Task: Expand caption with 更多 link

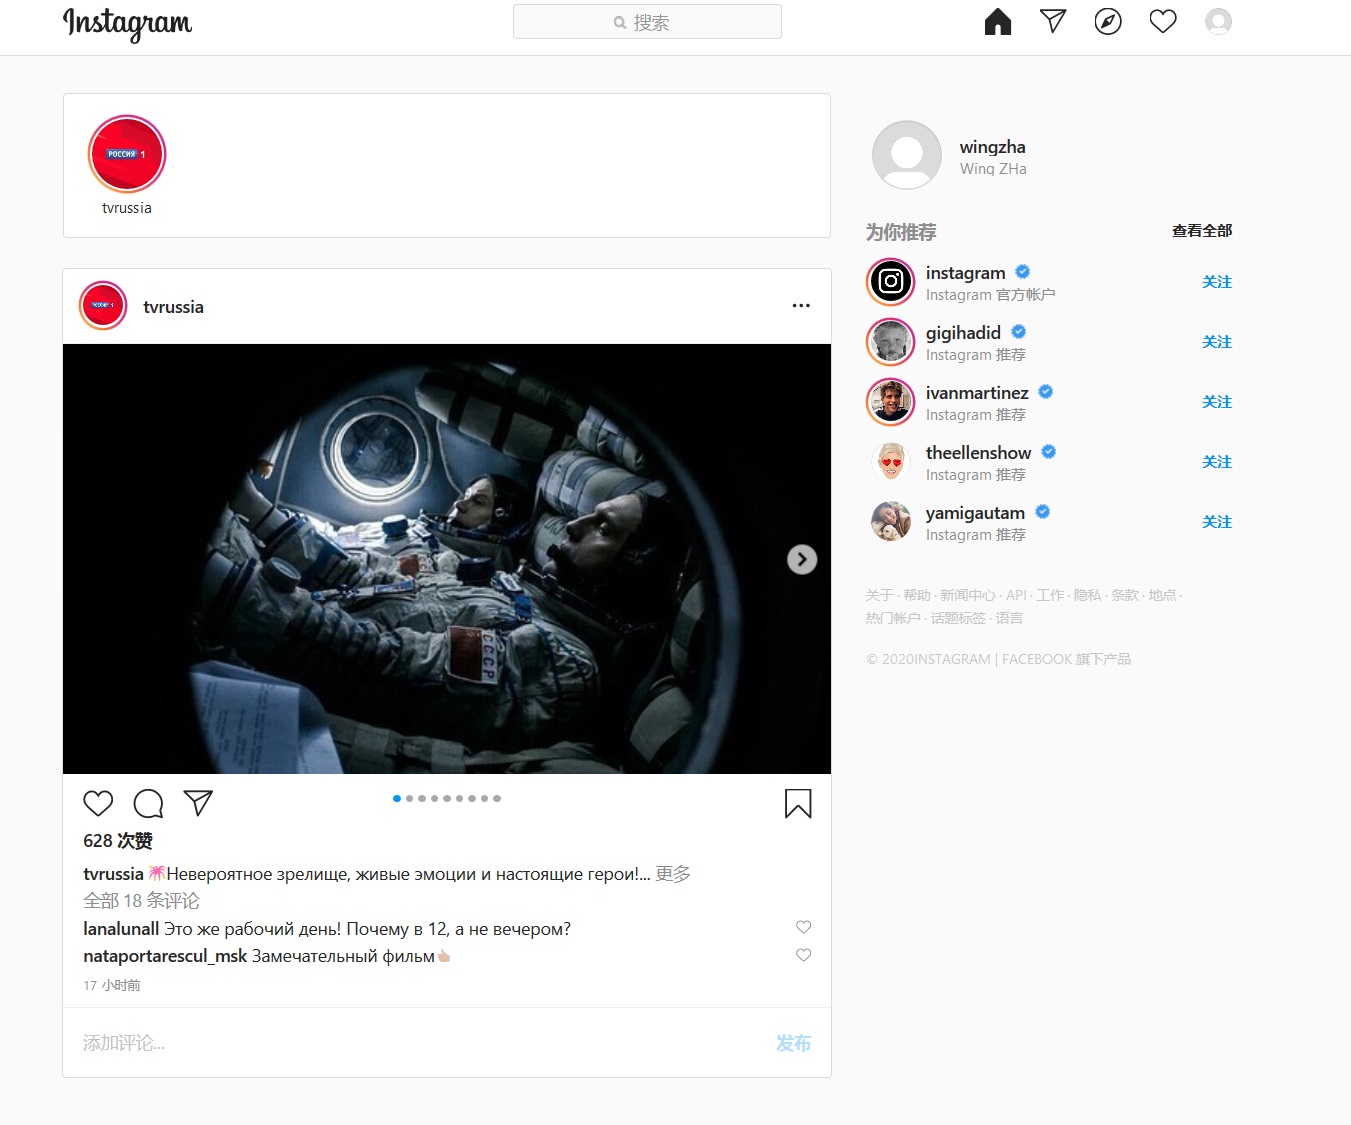Action: [673, 874]
